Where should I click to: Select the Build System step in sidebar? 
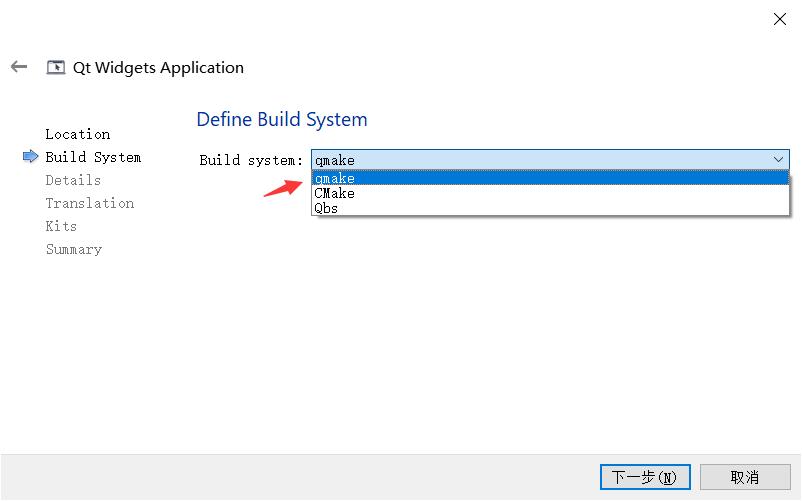[93, 157]
